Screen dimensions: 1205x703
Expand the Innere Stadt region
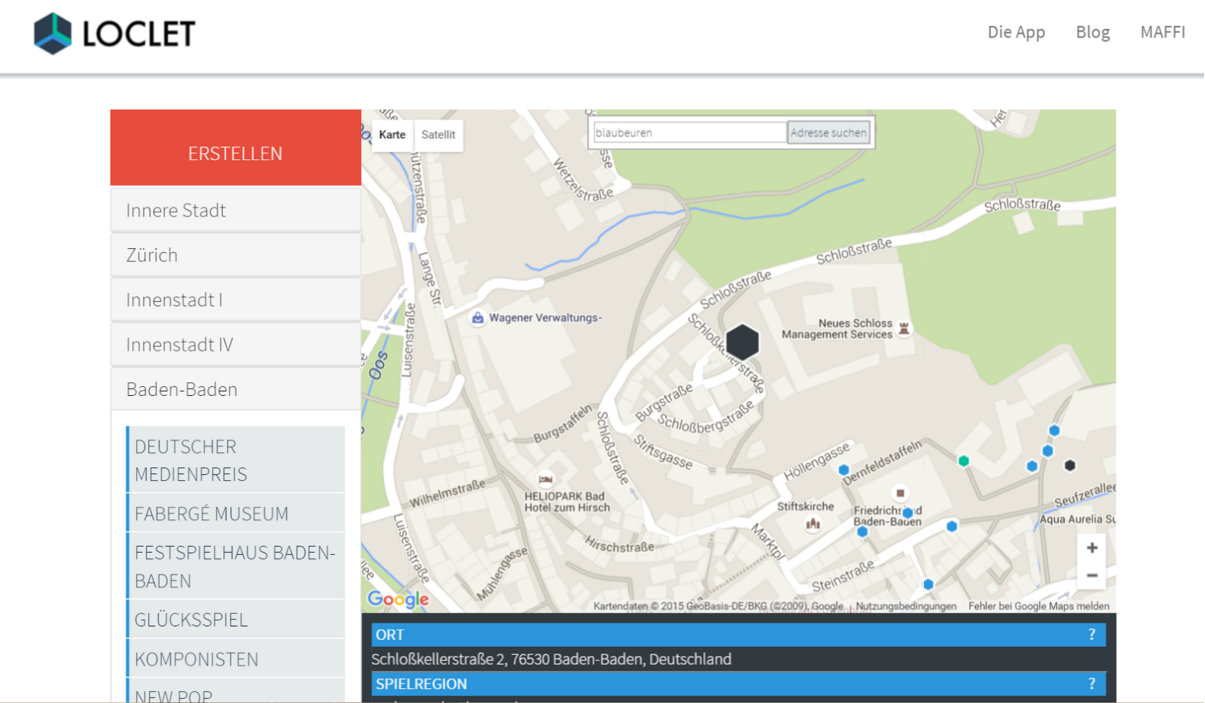click(x=235, y=210)
